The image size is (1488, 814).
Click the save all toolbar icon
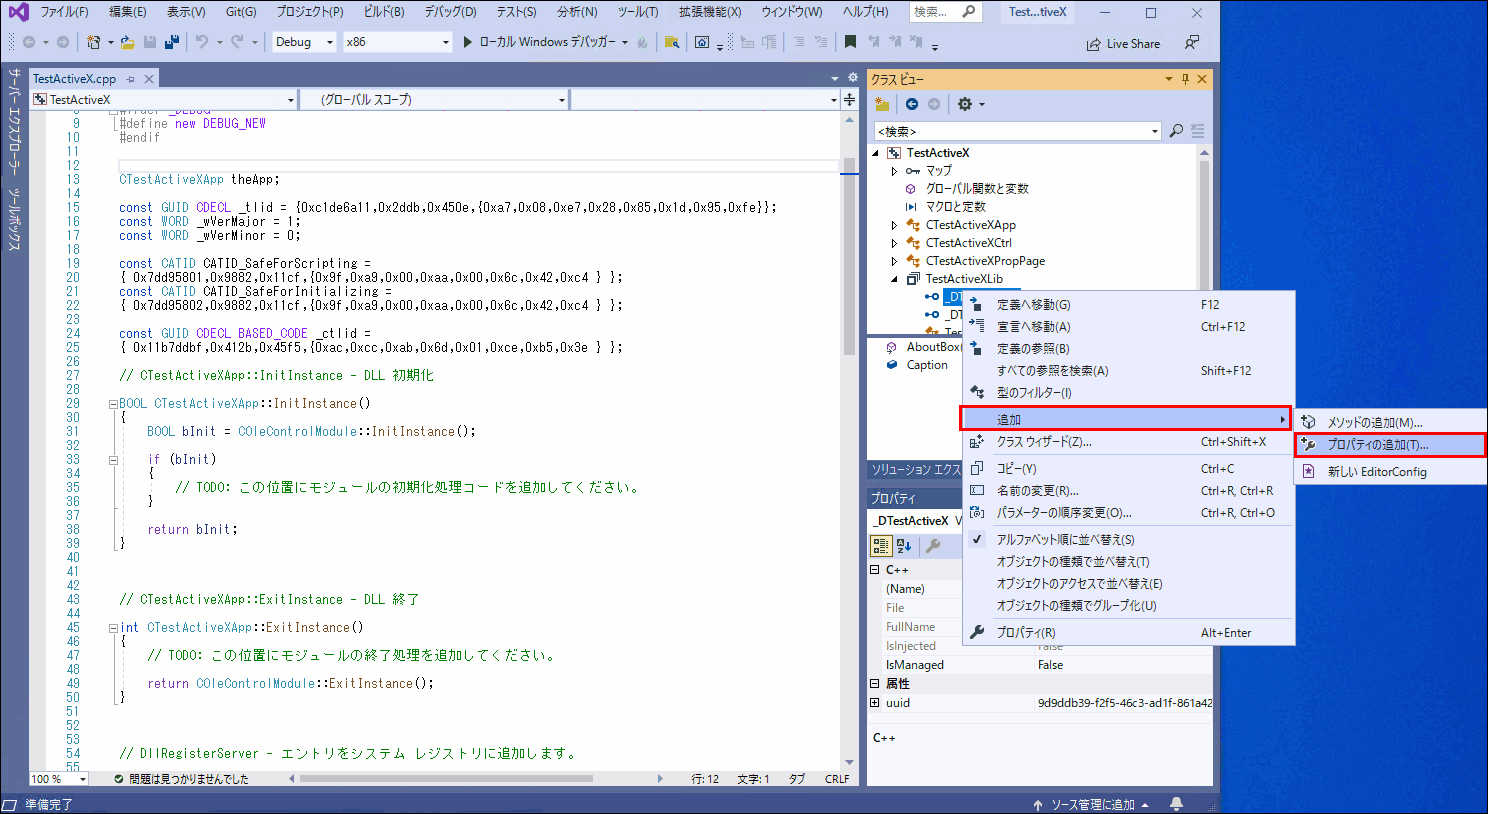[172, 42]
